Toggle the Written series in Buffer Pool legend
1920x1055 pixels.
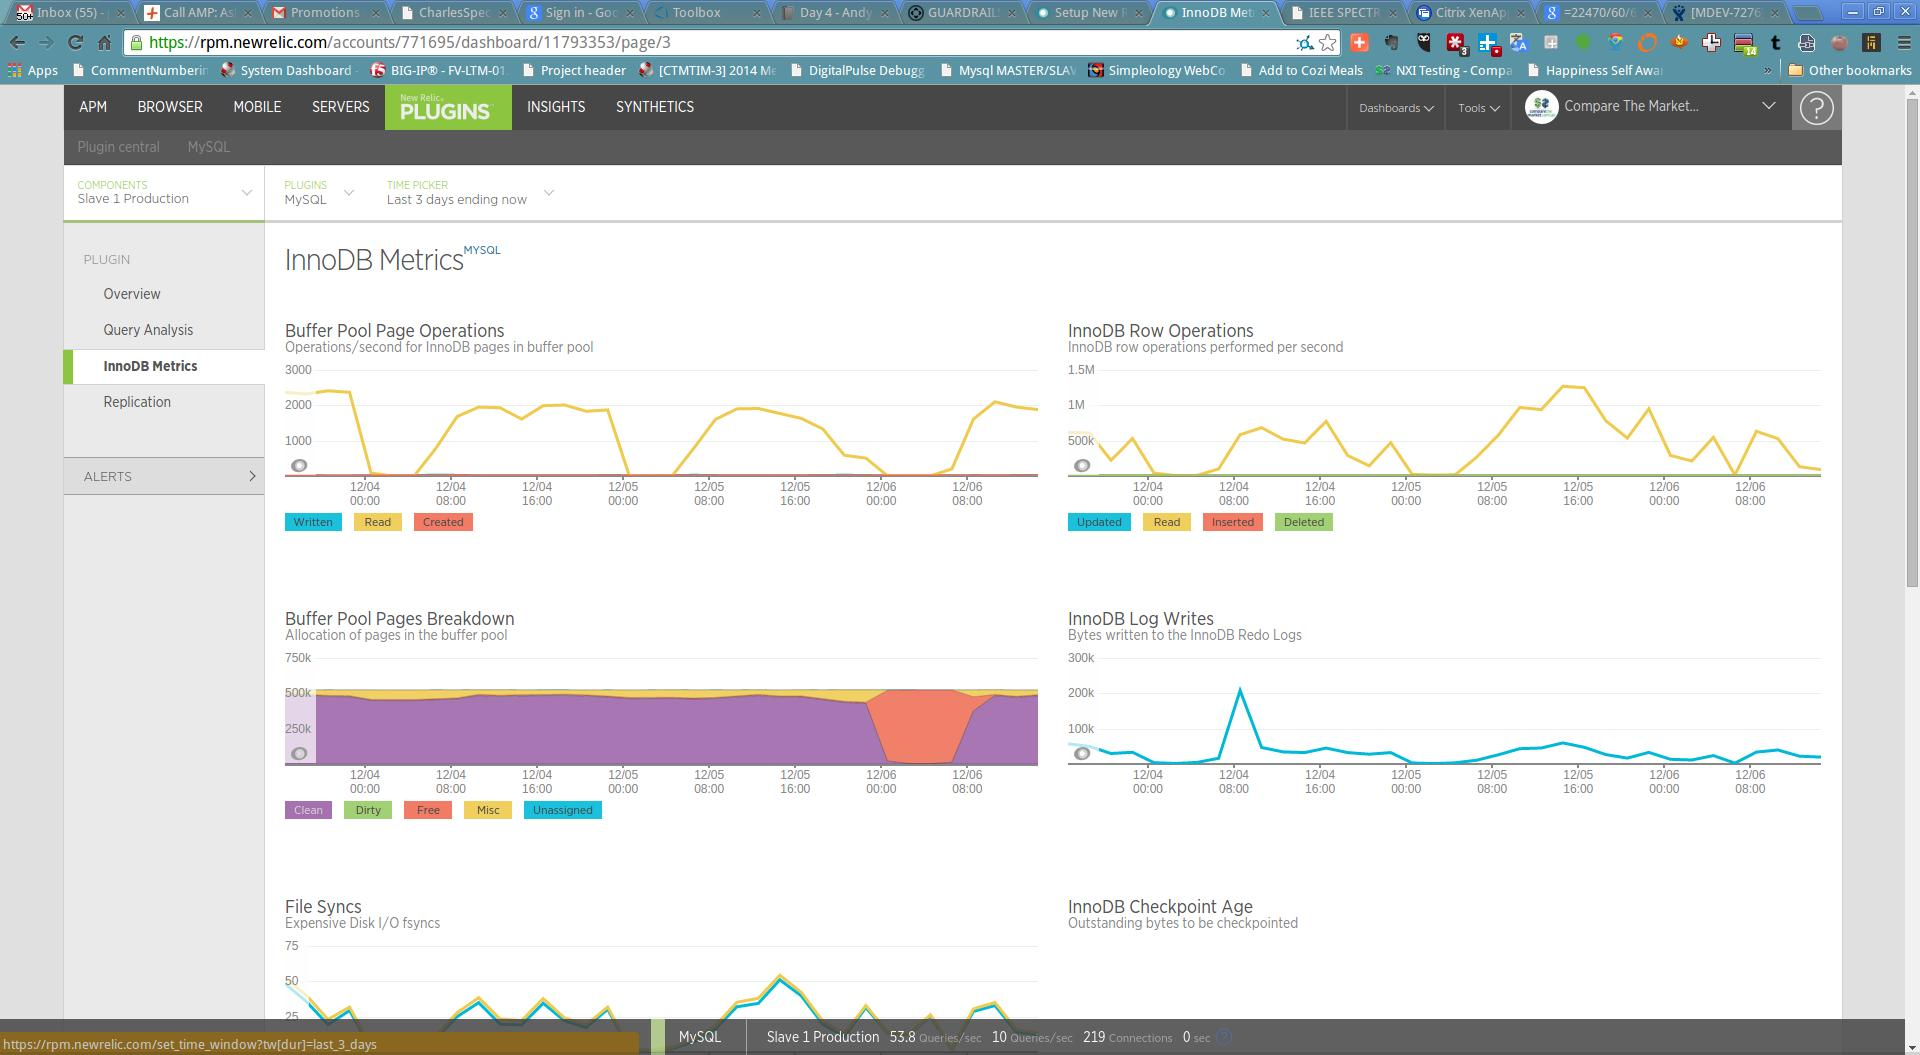313,522
